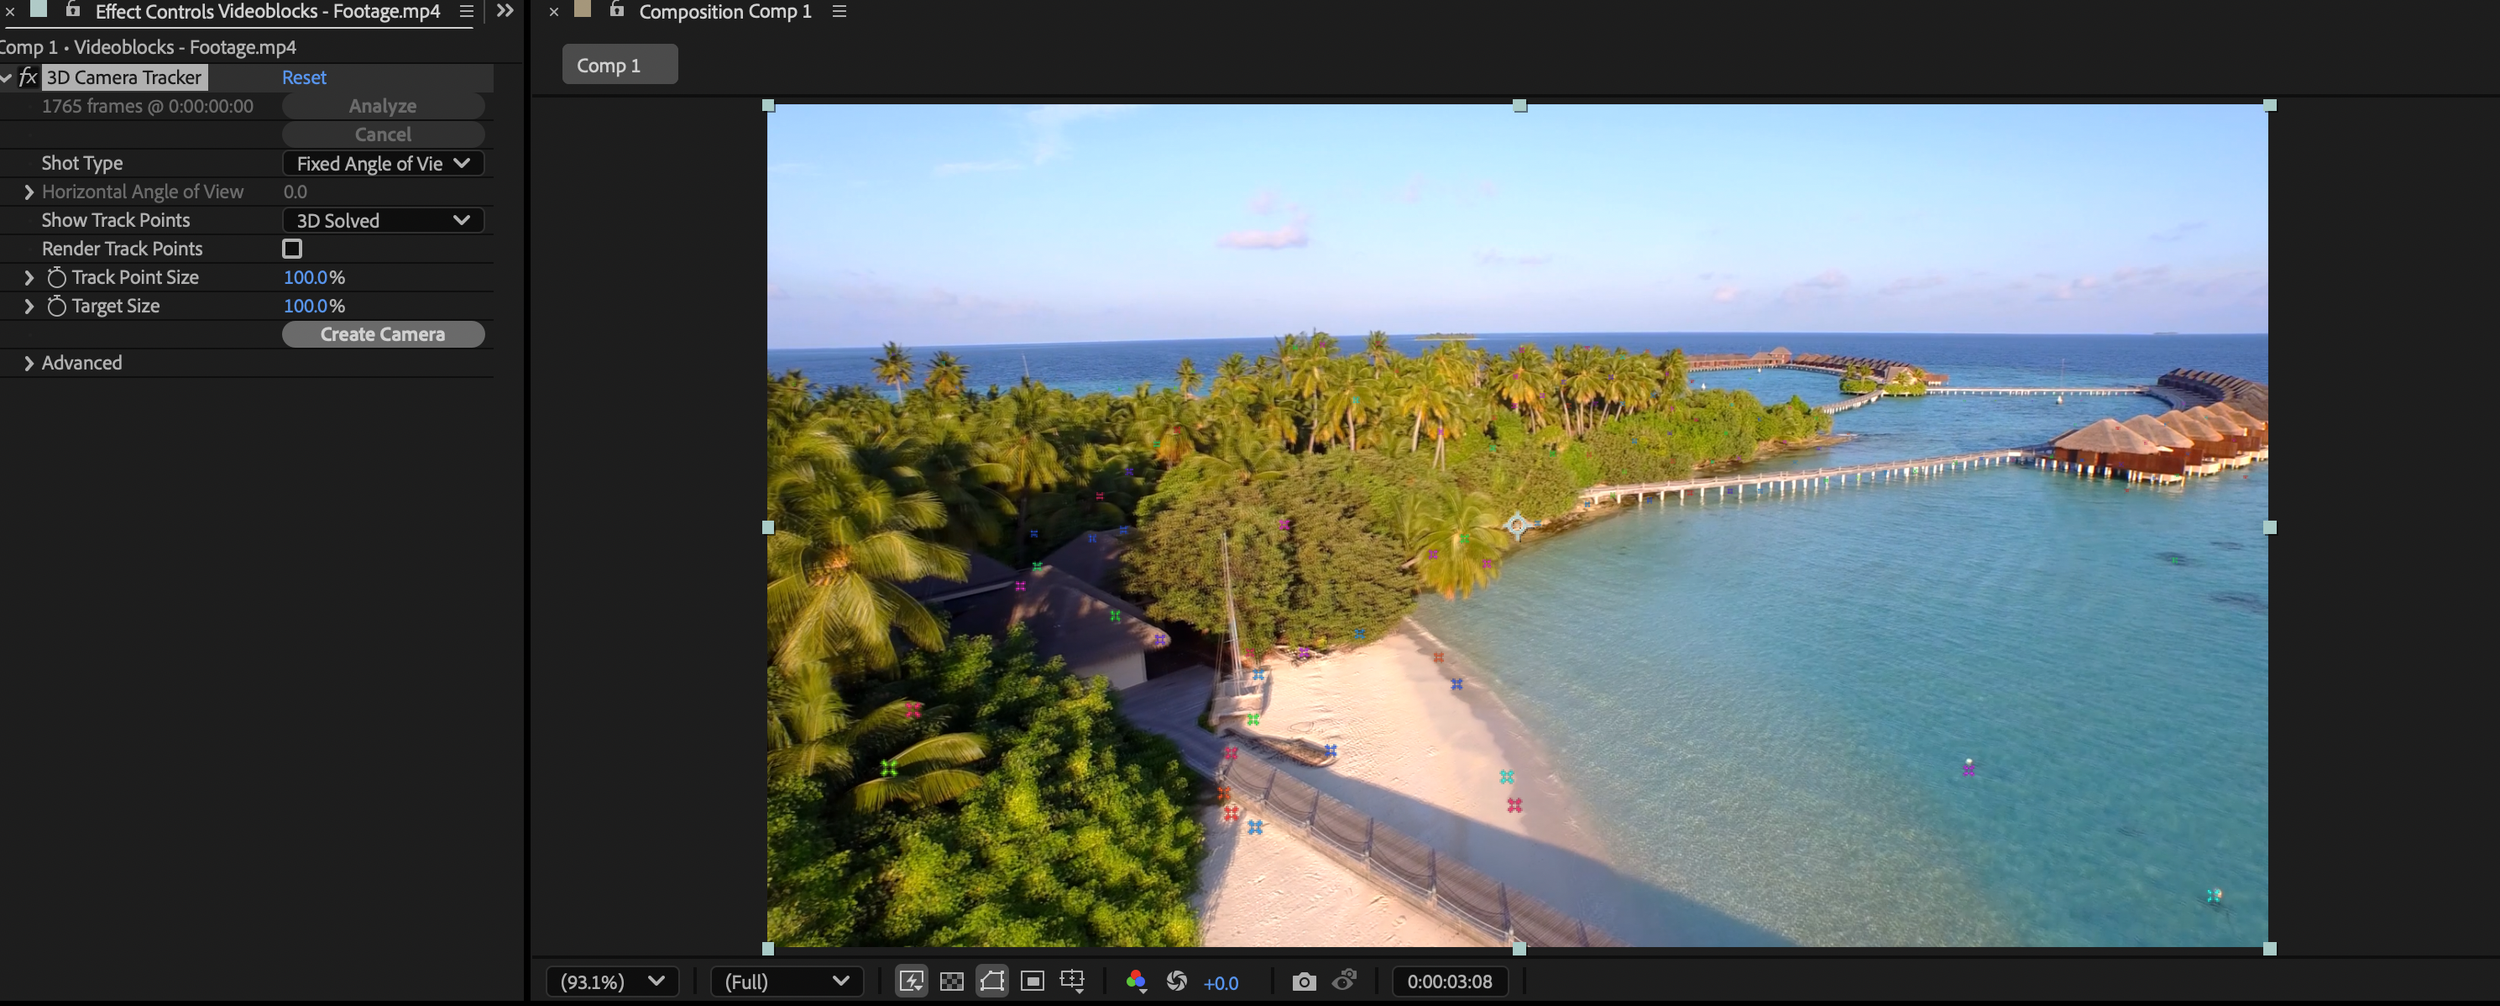The height and width of the screenshot is (1006, 2500).
Task: Toggle the transparency grid
Action: (952, 982)
